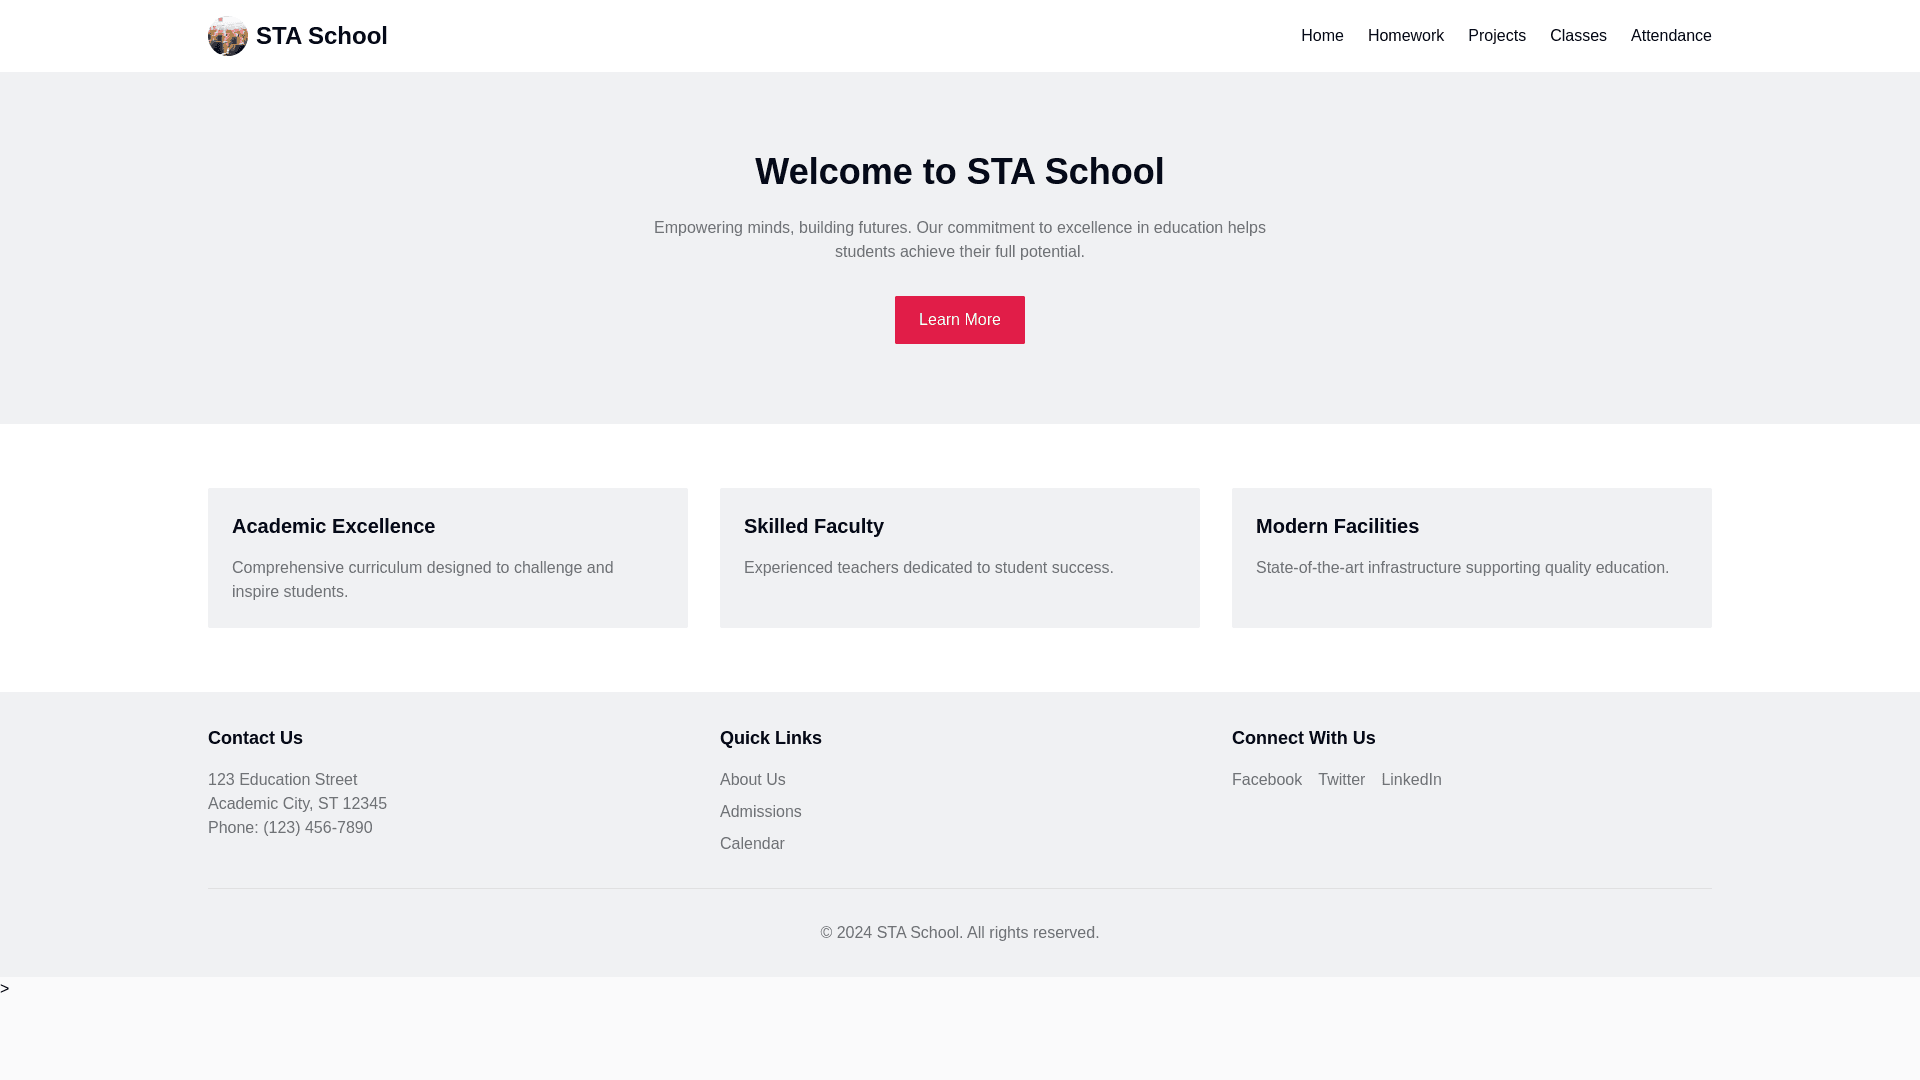Go to the Homework page
1920x1080 pixels.
coord(1405,36)
